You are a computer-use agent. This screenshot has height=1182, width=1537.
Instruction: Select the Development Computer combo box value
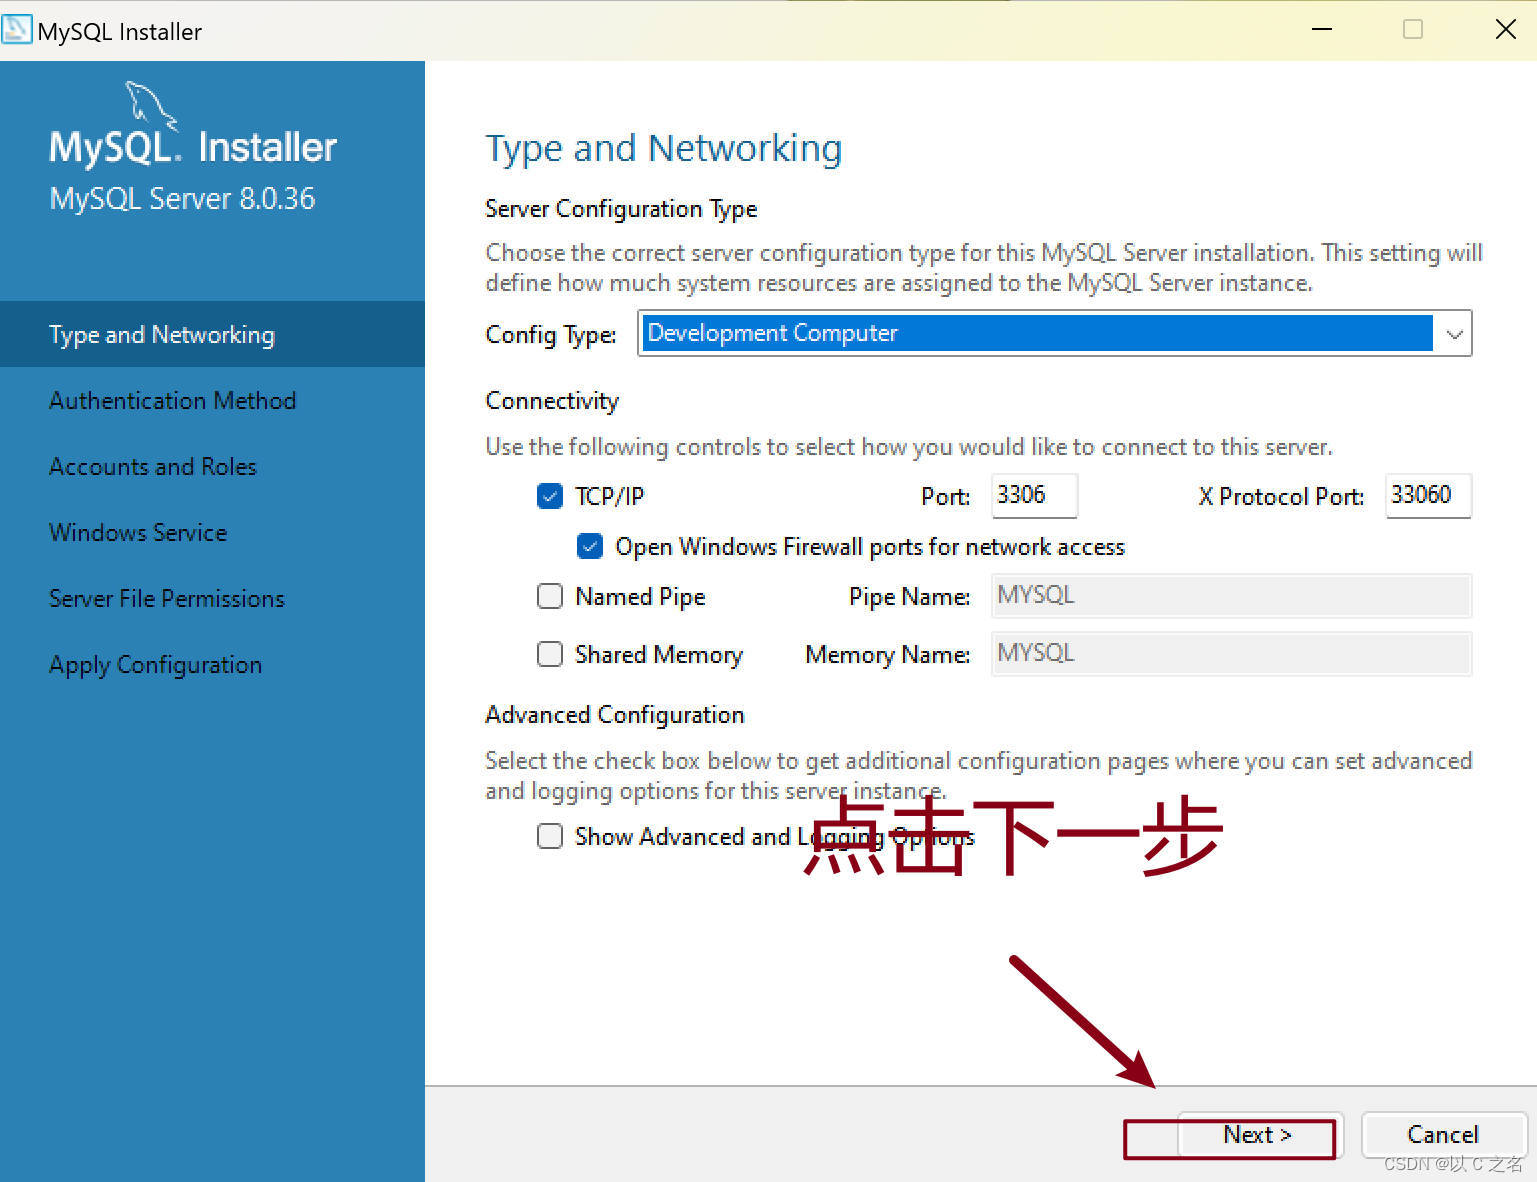point(1036,333)
